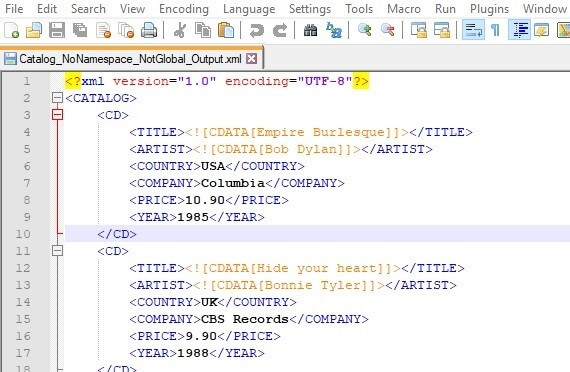The width and height of the screenshot is (570, 372).
Task: Open the Edit menu
Action: coord(47,9)
